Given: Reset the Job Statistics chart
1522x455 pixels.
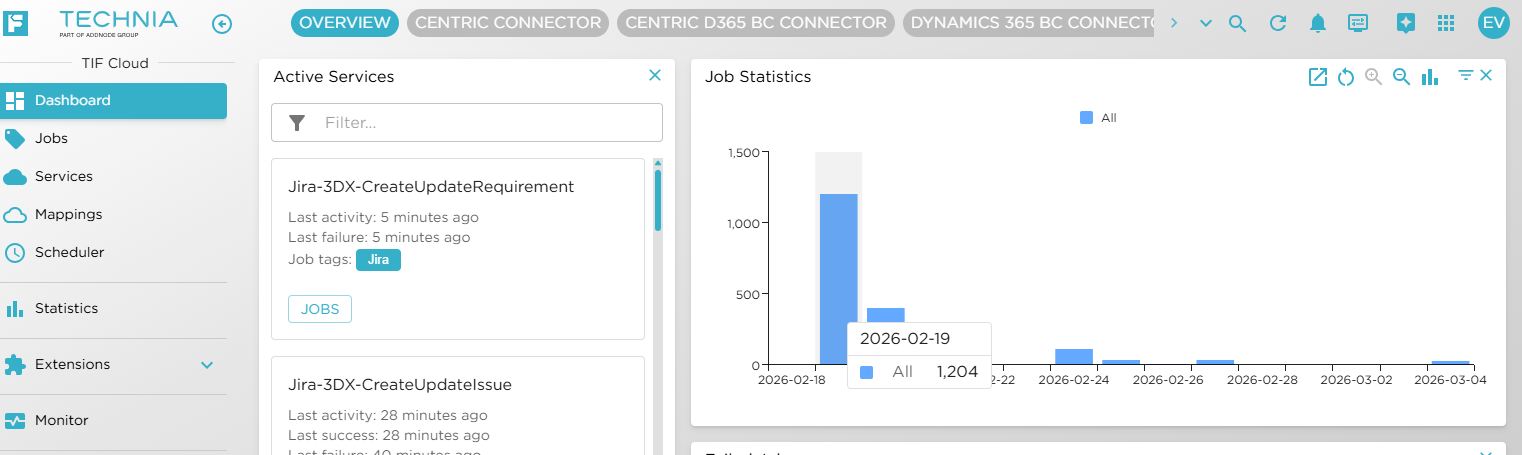Looking at the screenshot, I should (1346, 77).
